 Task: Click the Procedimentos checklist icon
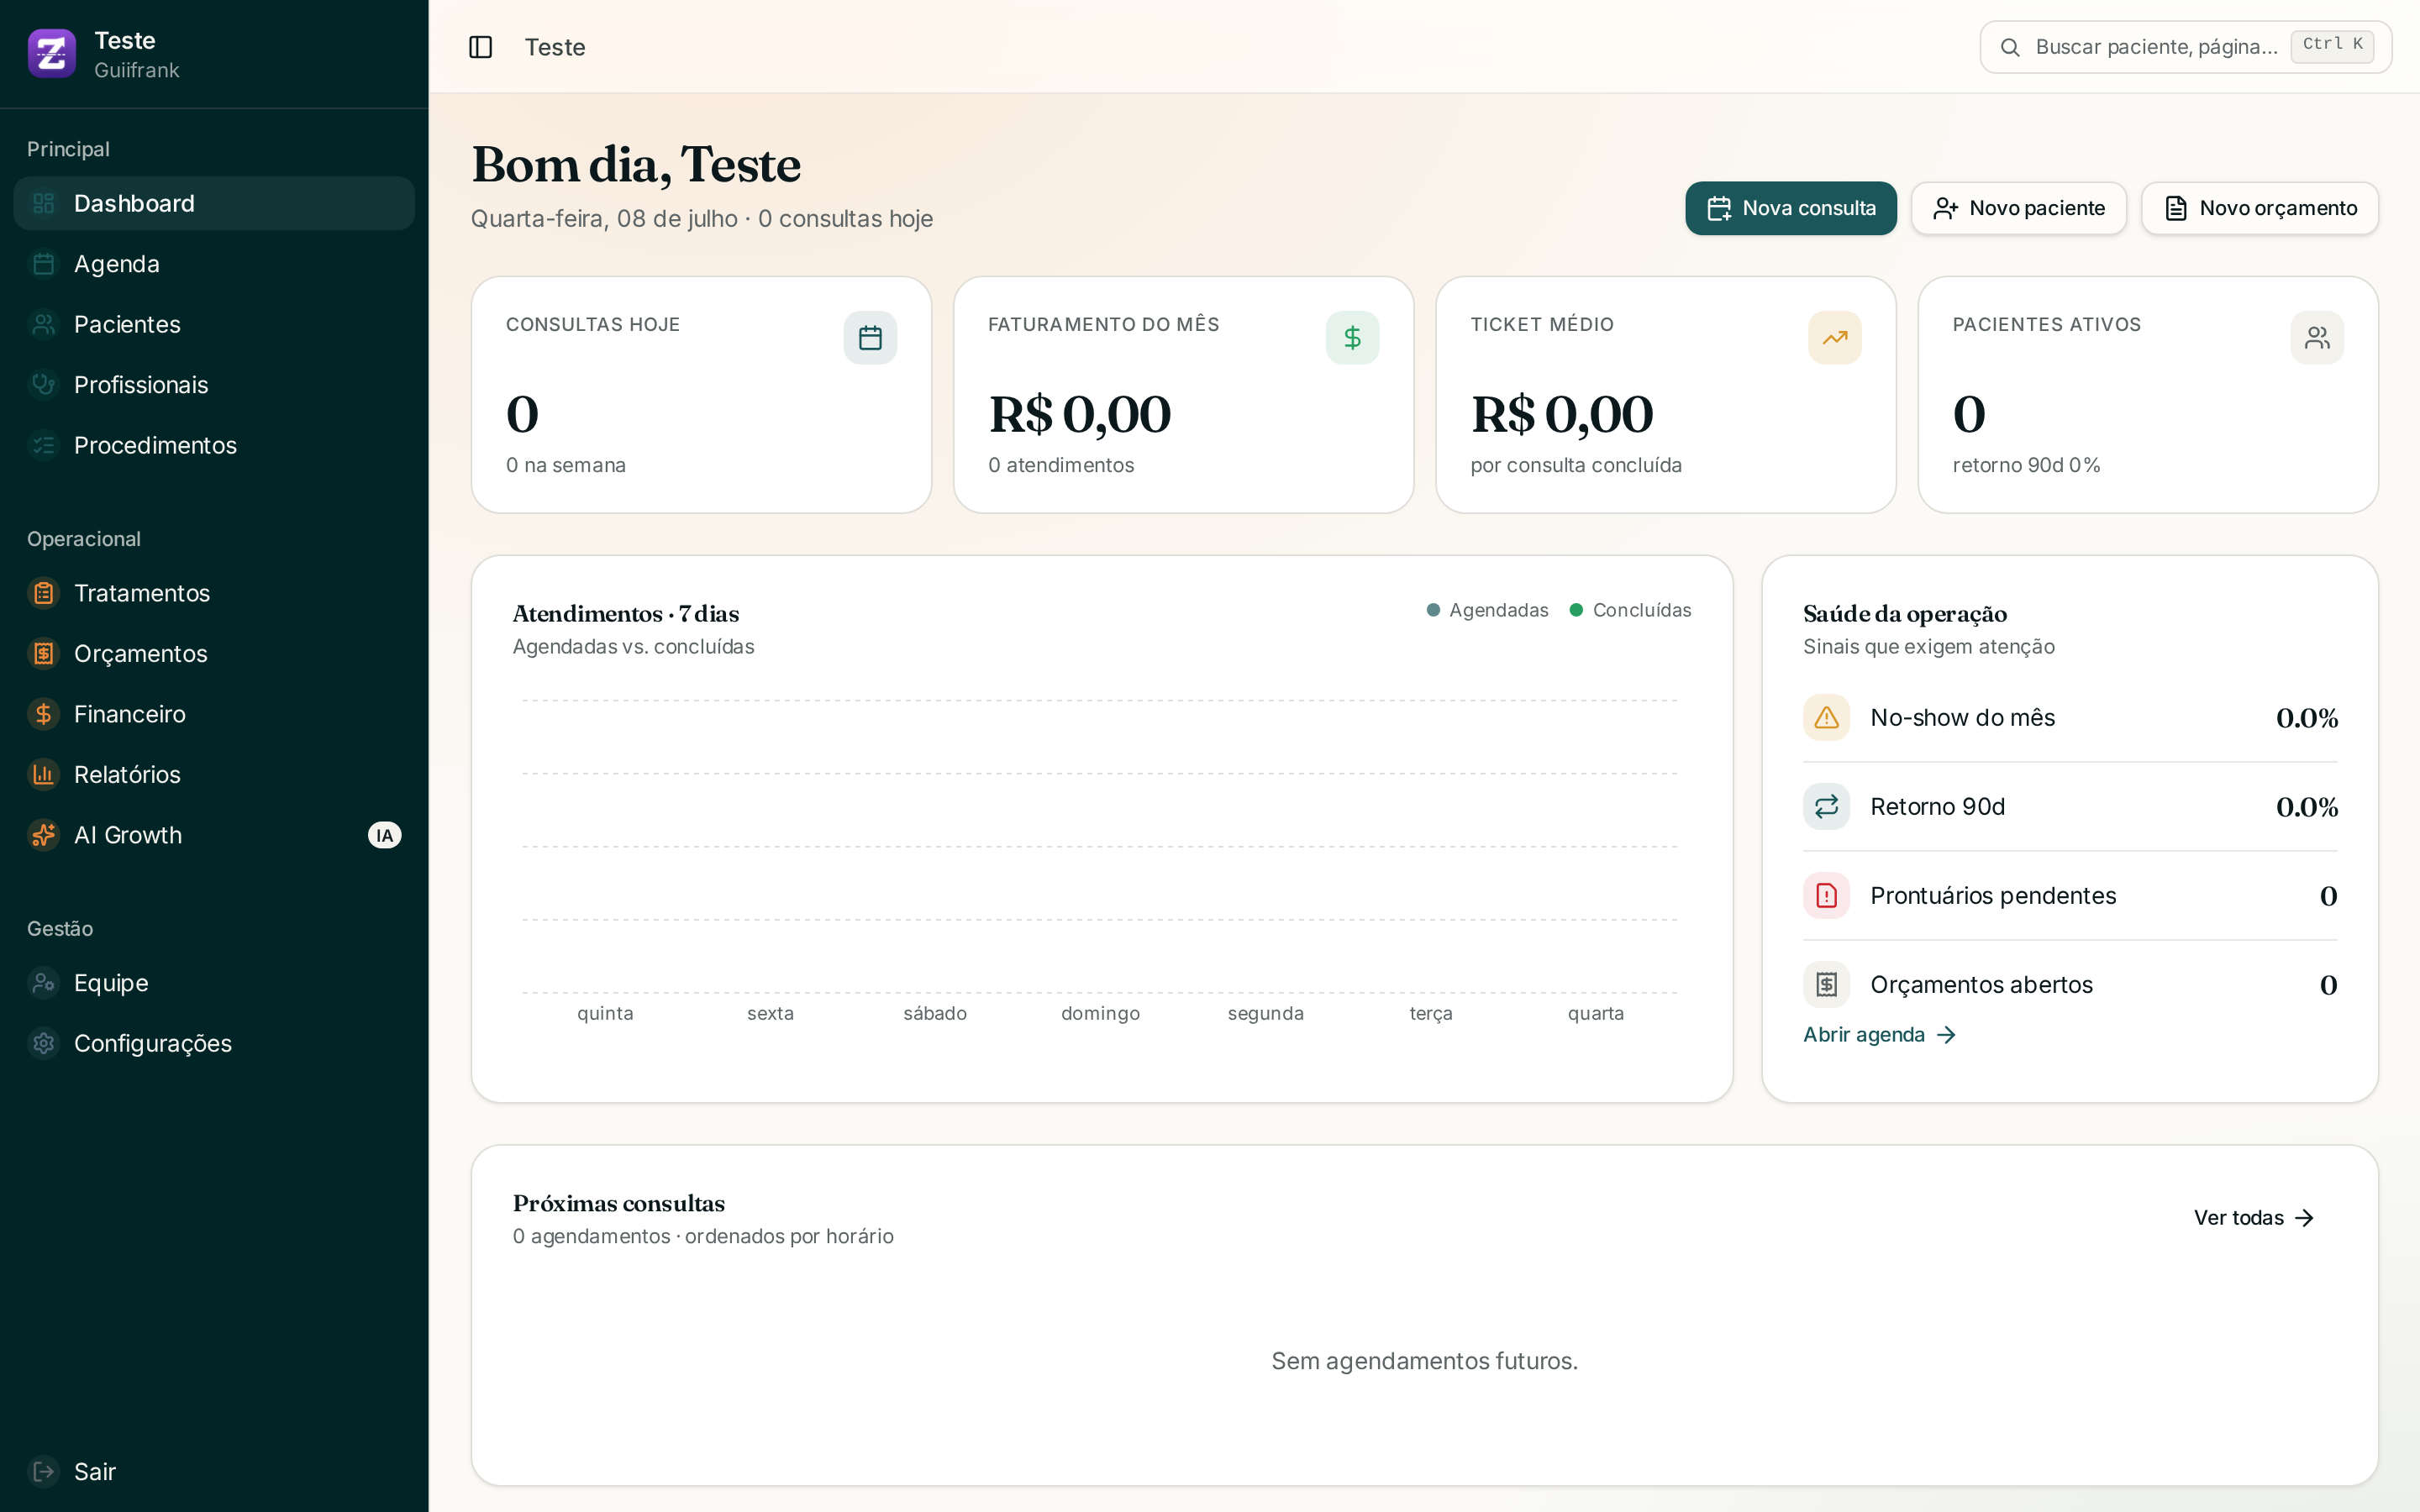(x=44, y=445)
